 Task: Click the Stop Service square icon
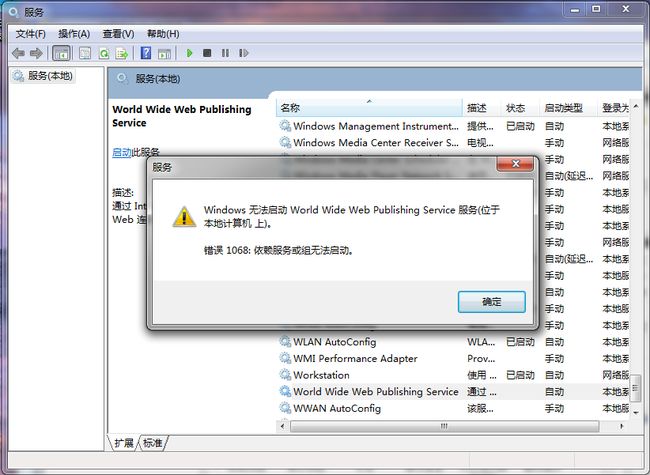pos(207,53)
